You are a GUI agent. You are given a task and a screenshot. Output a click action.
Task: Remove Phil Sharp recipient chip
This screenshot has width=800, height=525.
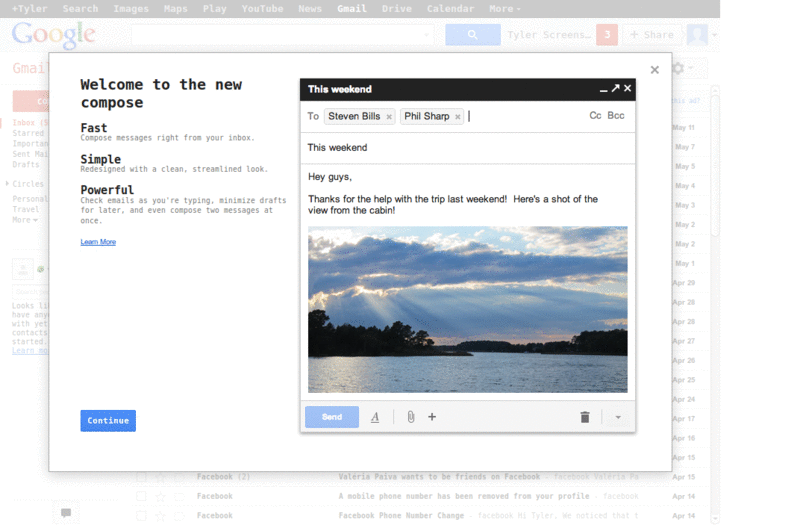458,117
